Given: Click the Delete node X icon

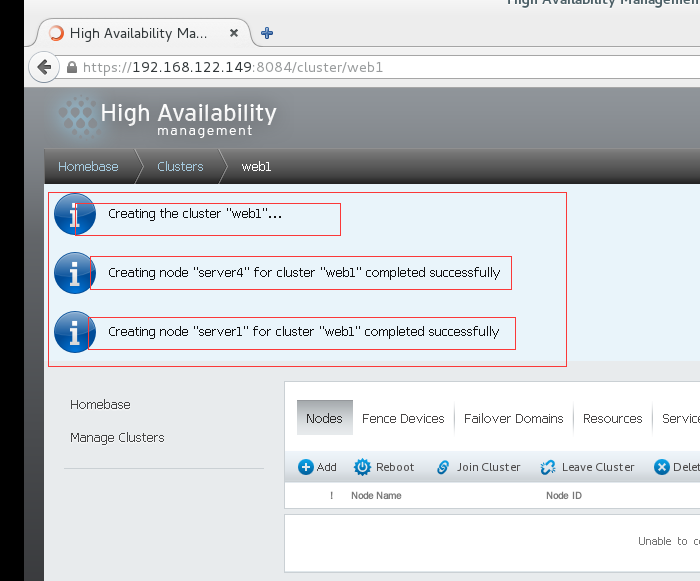Looking at the screenshot, I should (x=661, y=467).
